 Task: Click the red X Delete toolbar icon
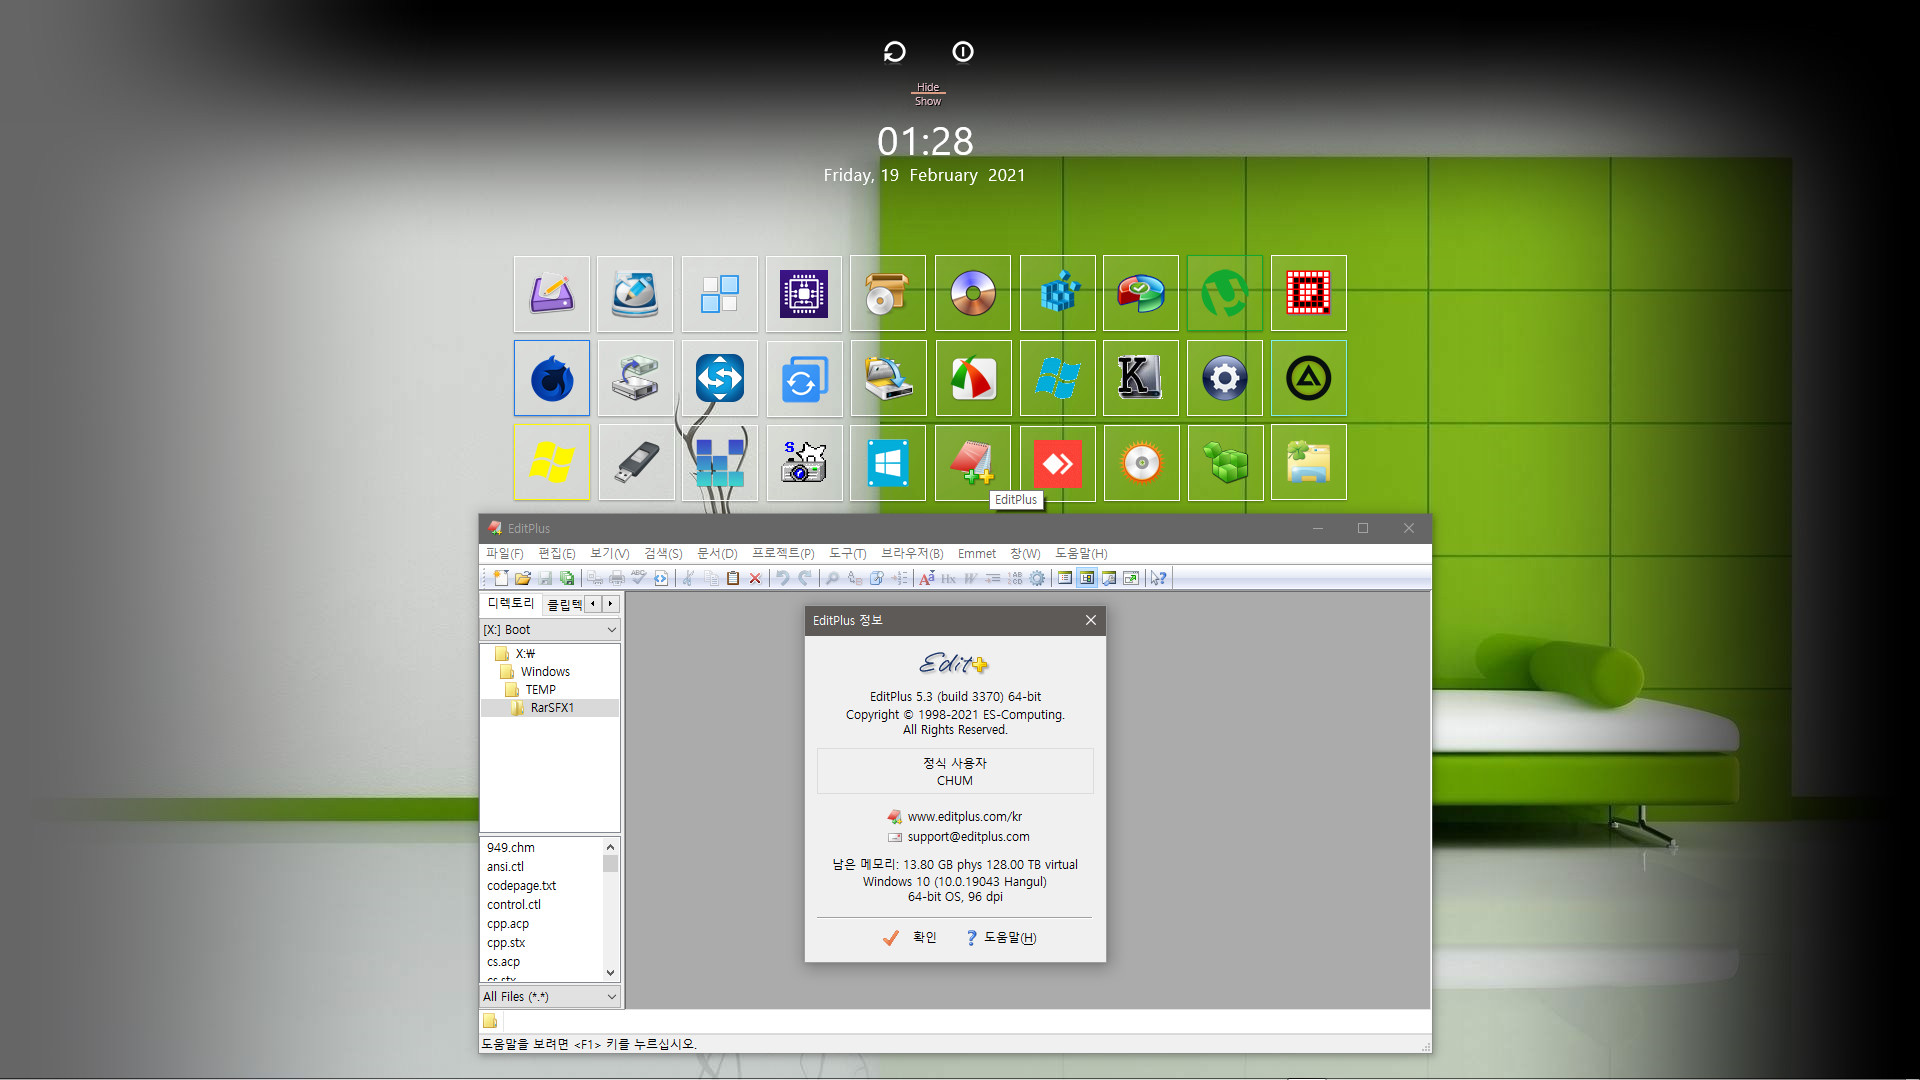(x=755, y=578)
